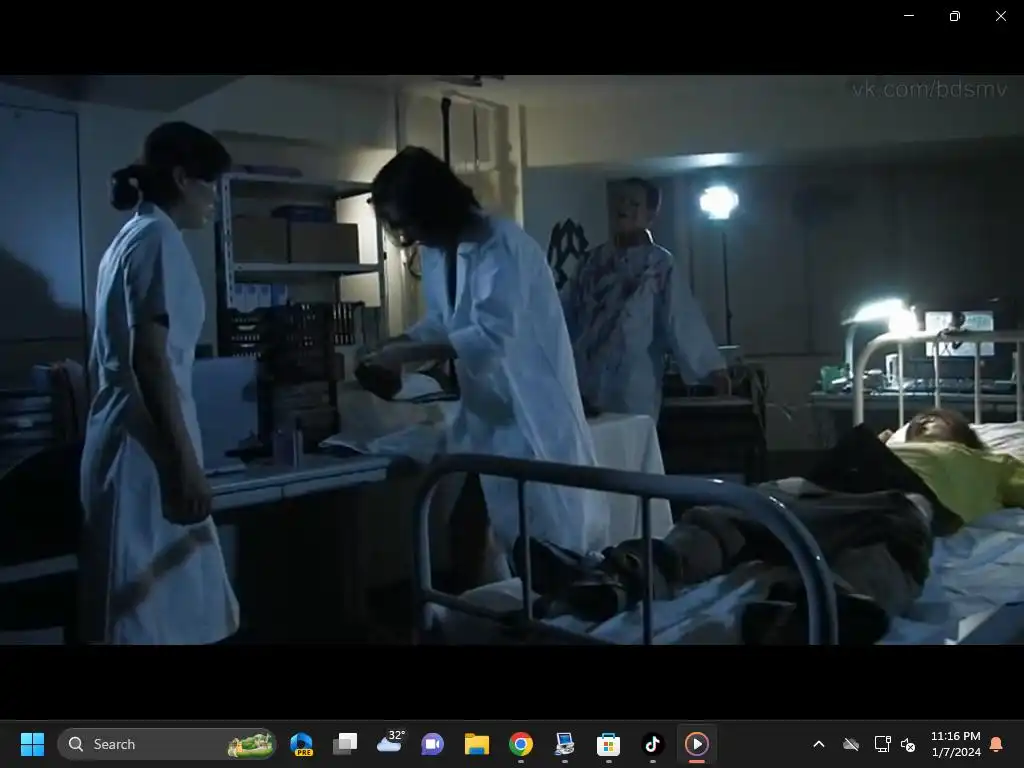Minimize the media player window
1024x768 pixels.
click(x=909, y=16)
